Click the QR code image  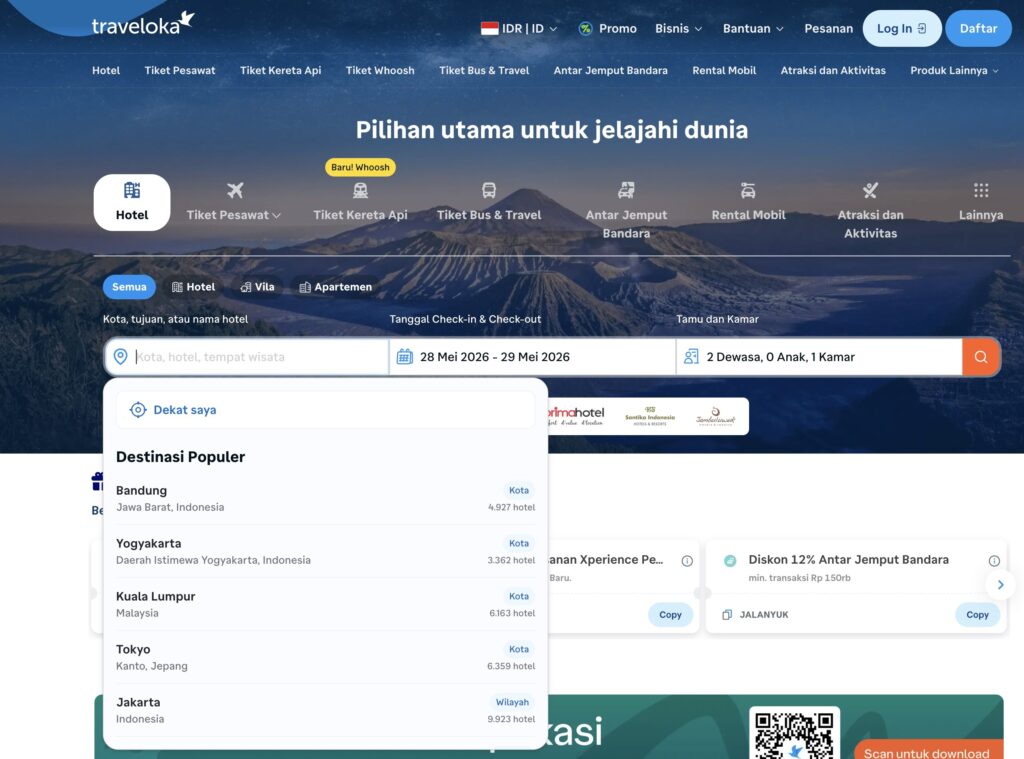[794, 732]
